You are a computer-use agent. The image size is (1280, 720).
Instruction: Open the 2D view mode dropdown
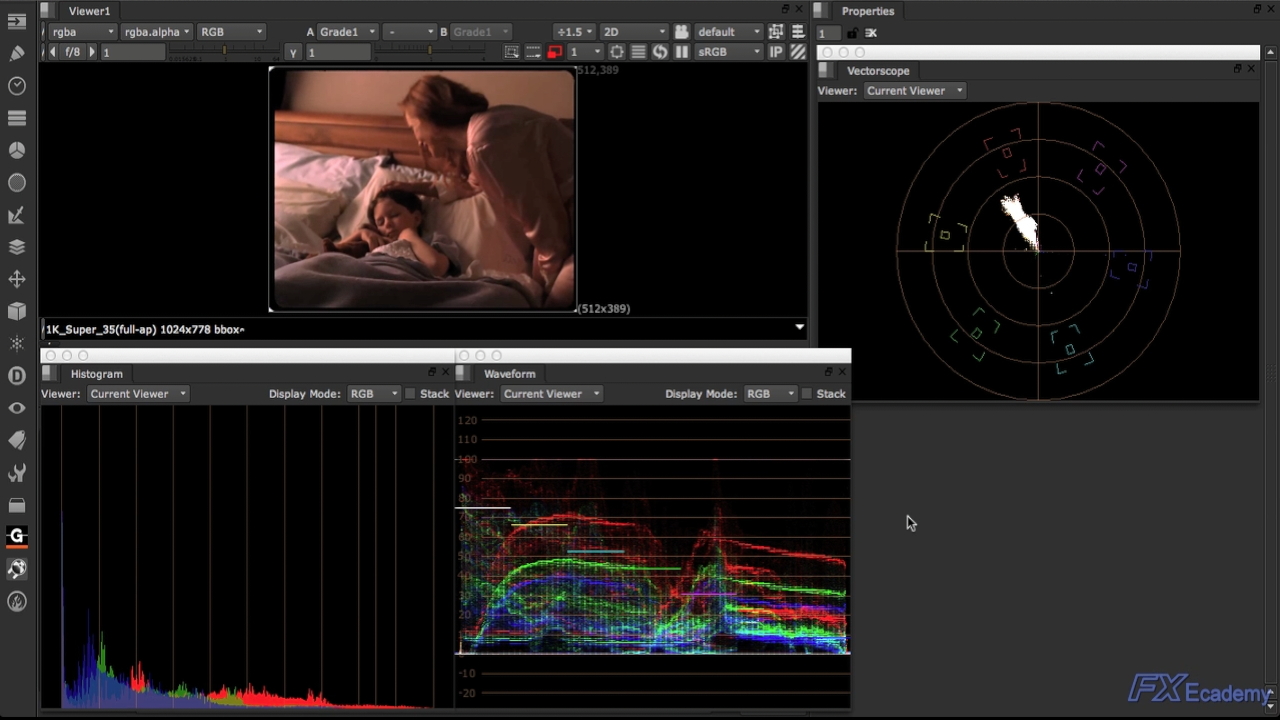(633, 32)
